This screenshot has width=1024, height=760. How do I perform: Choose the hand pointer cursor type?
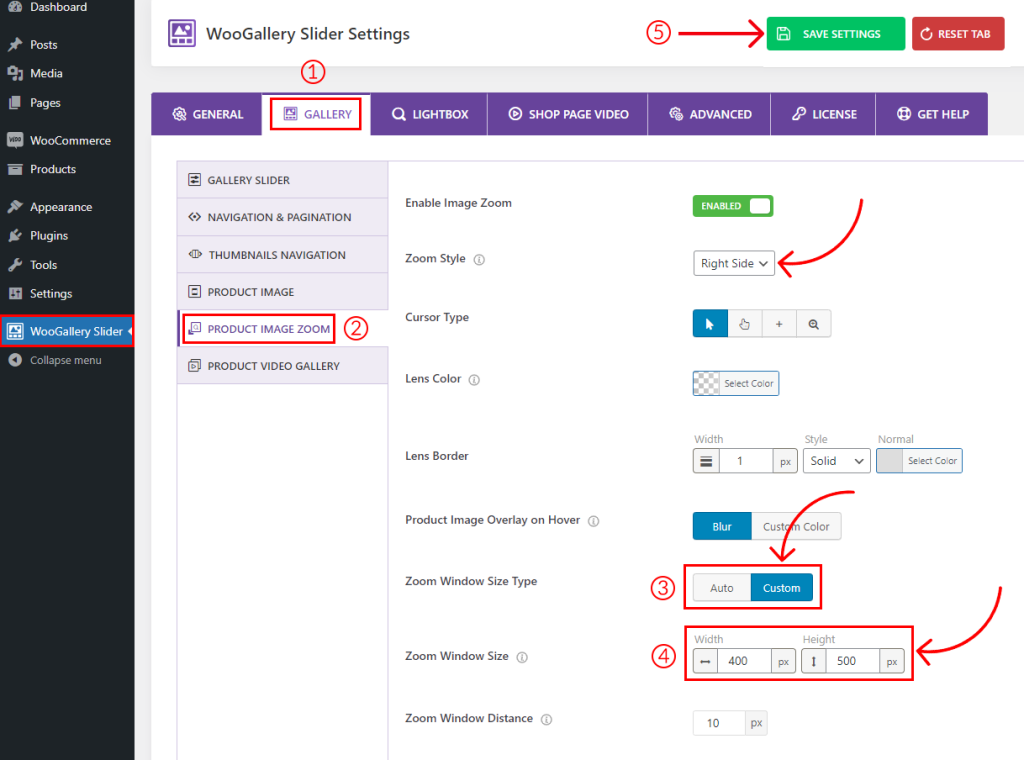coord(743,323)
